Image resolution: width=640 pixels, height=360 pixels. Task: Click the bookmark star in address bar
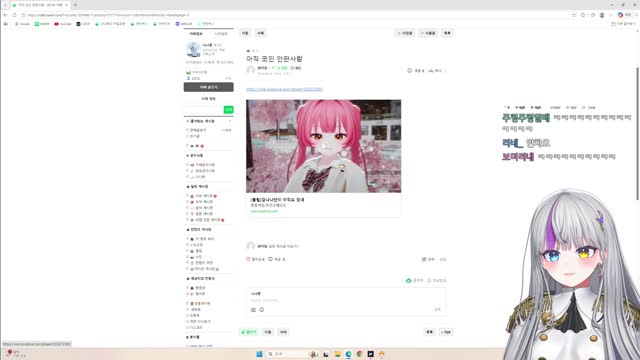(573, 15)
